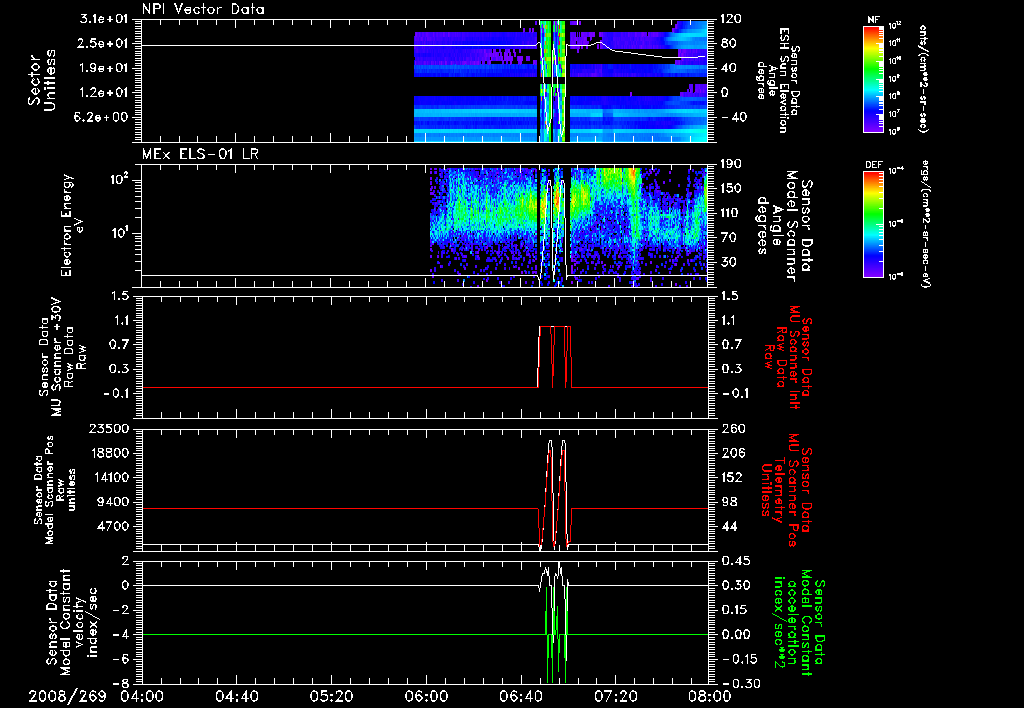Click the green Model Constant acceleration label
Viewport: 1024px width, 708px height.
pyautogui.click(x=799, y=623)
